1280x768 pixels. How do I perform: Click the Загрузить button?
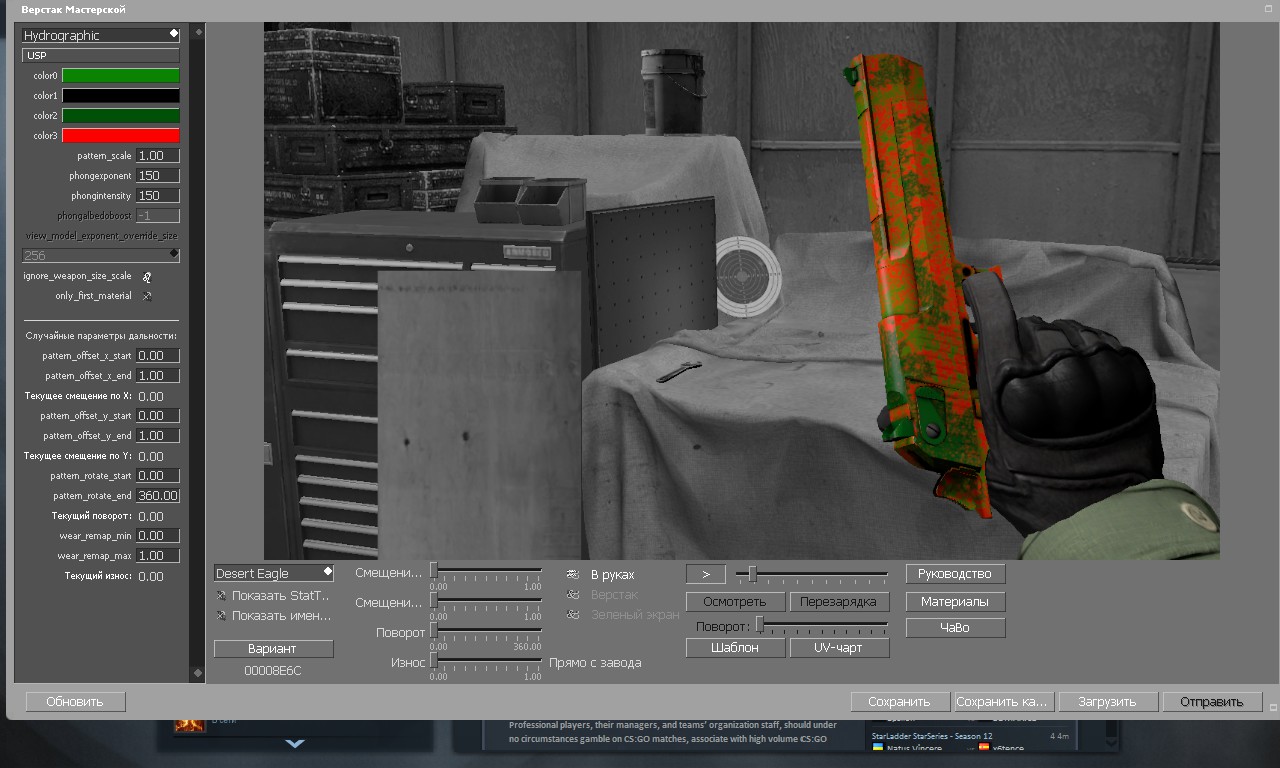(1108, 702)
